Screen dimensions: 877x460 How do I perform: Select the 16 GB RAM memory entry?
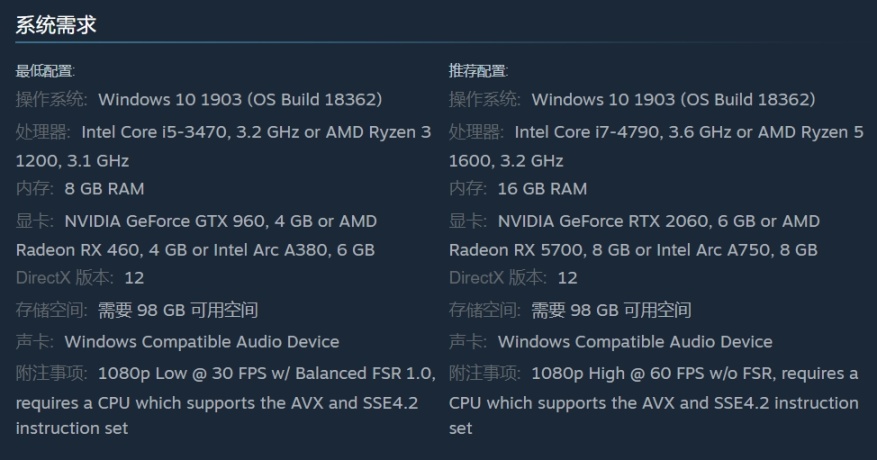click(x=542, y=189)
